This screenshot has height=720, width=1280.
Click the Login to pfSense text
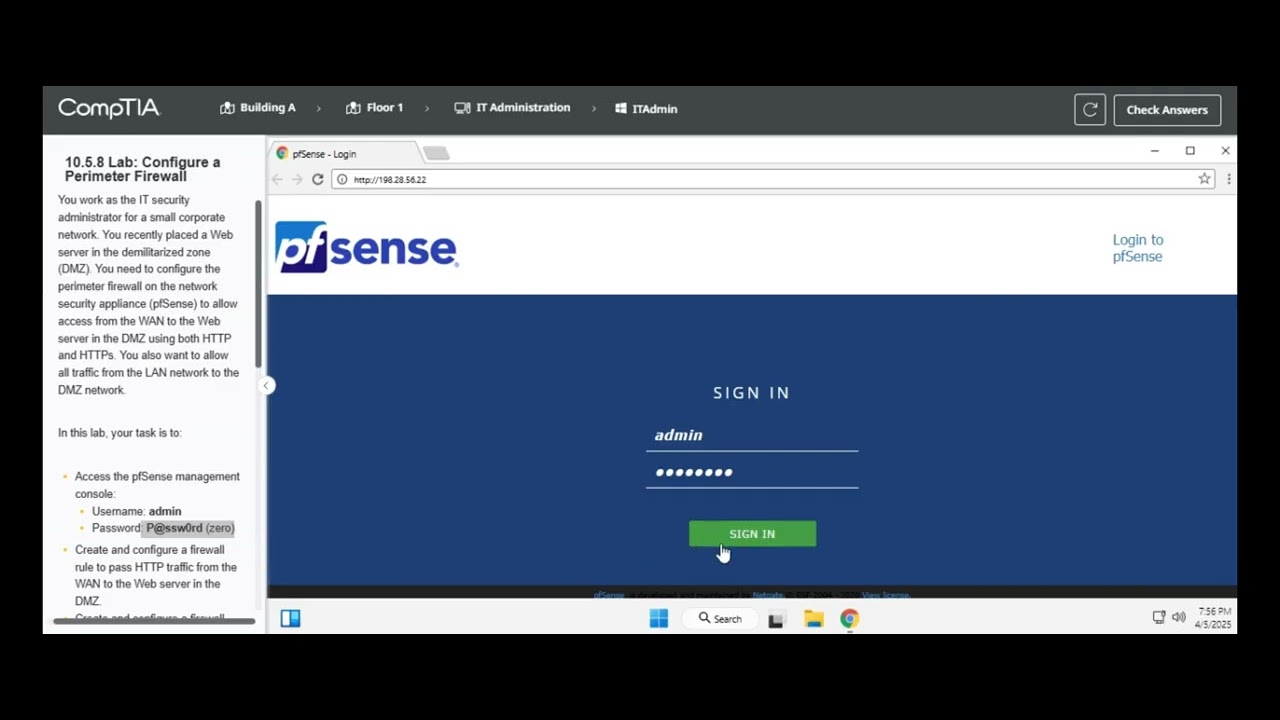[1138, 248]
